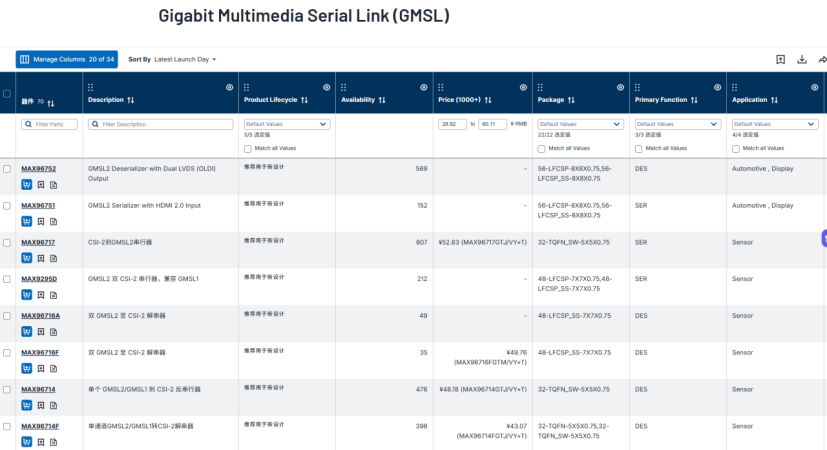Click maximum price field 60.11
This screenshot has width=827, height=450.
click(492, 124)
